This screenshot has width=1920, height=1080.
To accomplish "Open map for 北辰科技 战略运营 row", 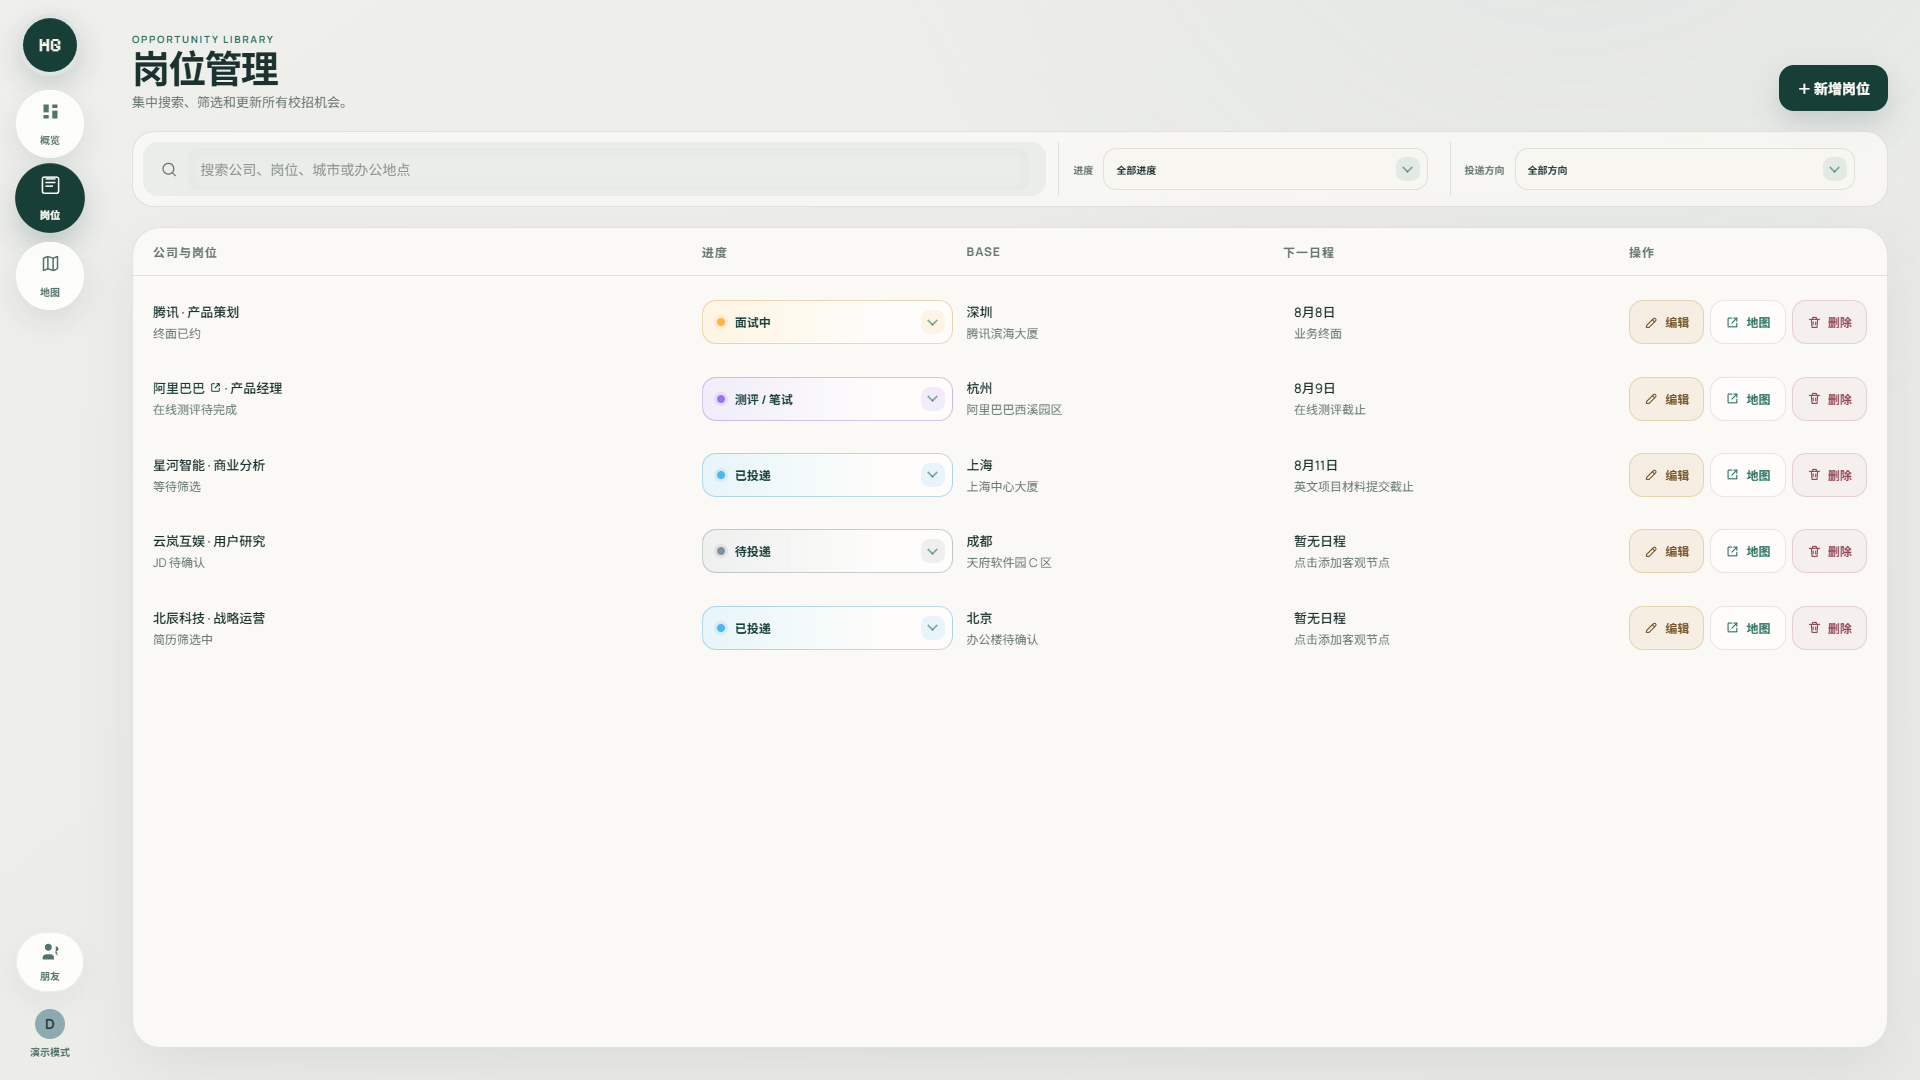I will point(1747,628).
